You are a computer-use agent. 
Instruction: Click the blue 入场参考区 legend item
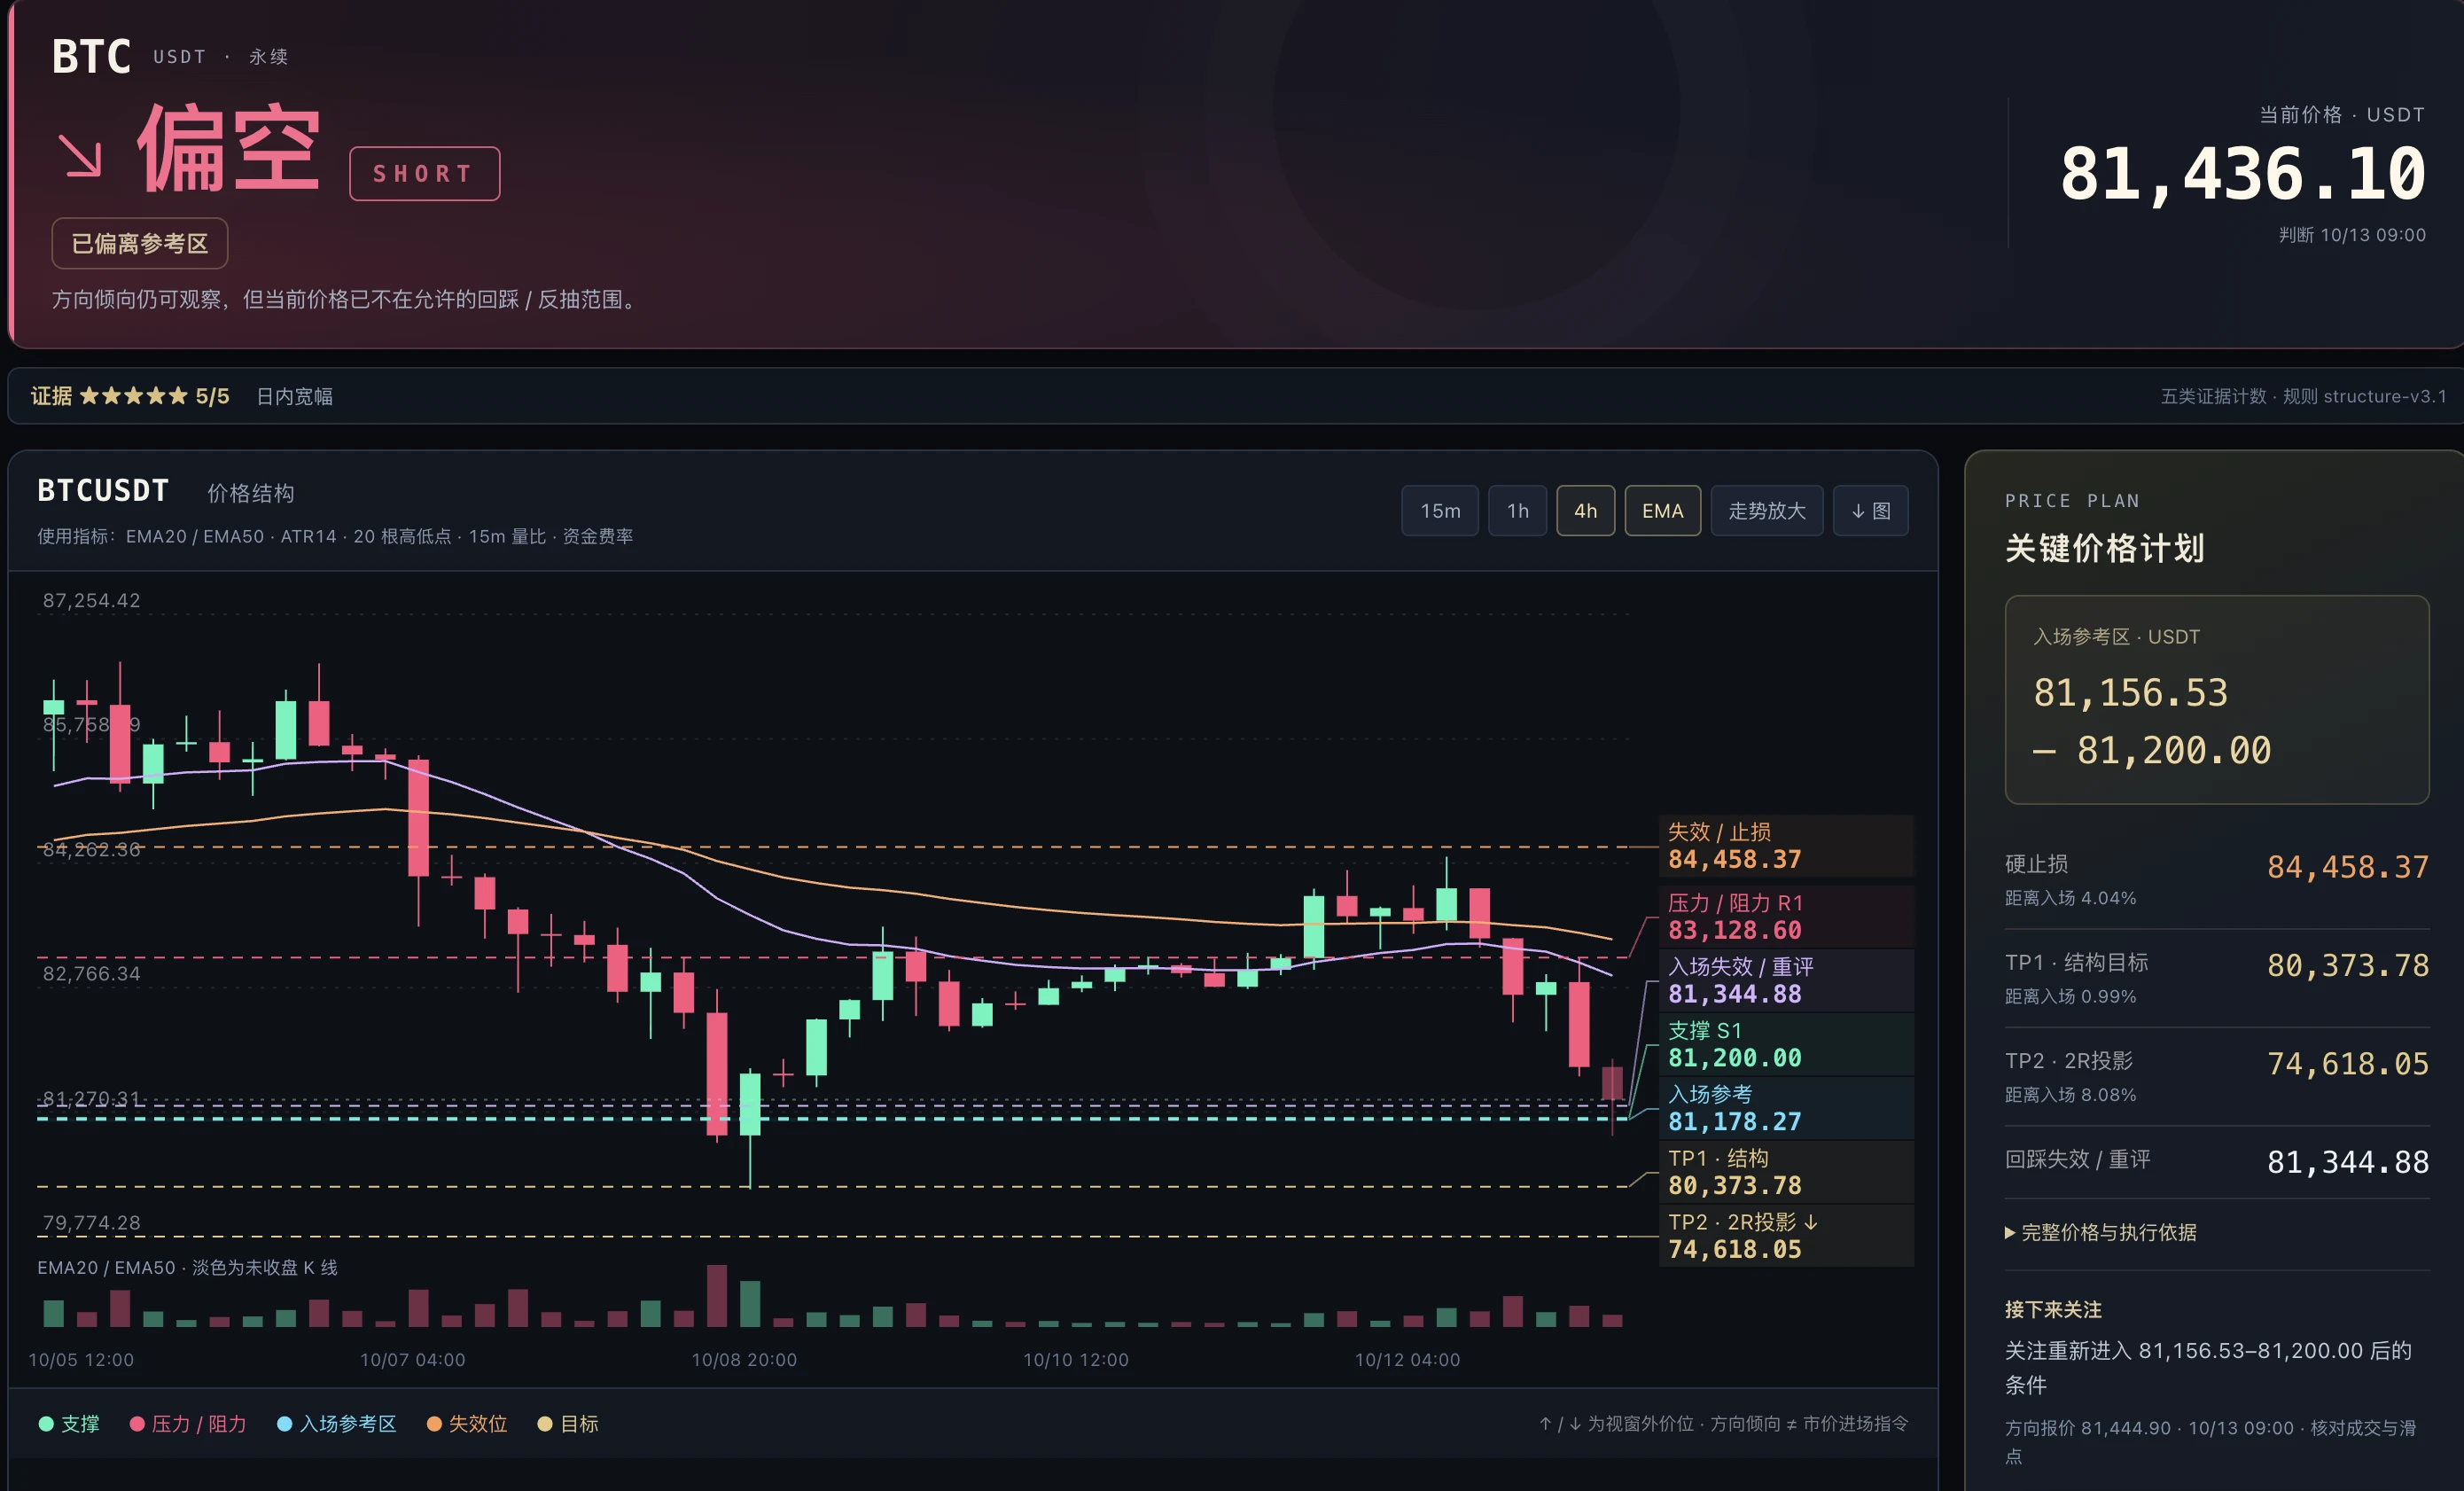pyautogui.click(x=336, y=1423)
